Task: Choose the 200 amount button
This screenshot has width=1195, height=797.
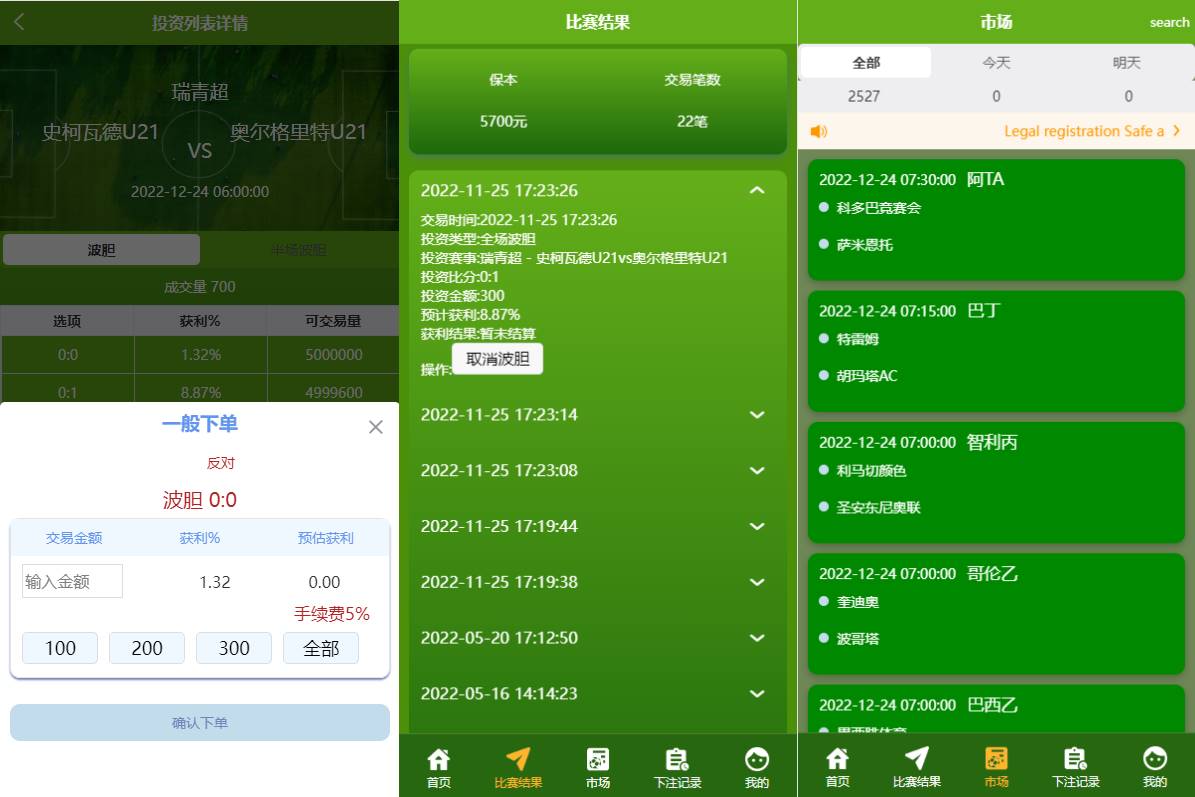Action: click(x=147, y=648)
